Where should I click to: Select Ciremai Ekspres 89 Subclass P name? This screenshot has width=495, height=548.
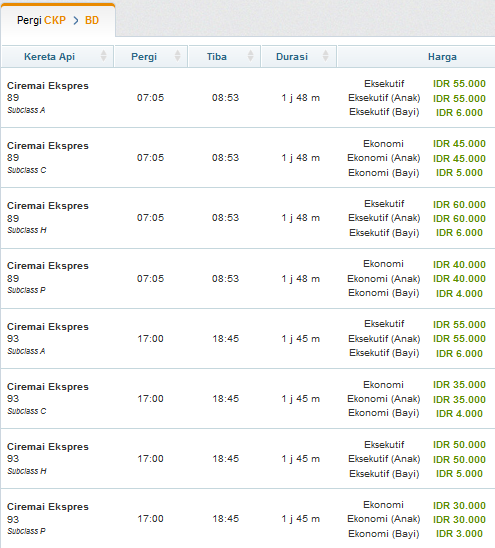pos(48,266)
